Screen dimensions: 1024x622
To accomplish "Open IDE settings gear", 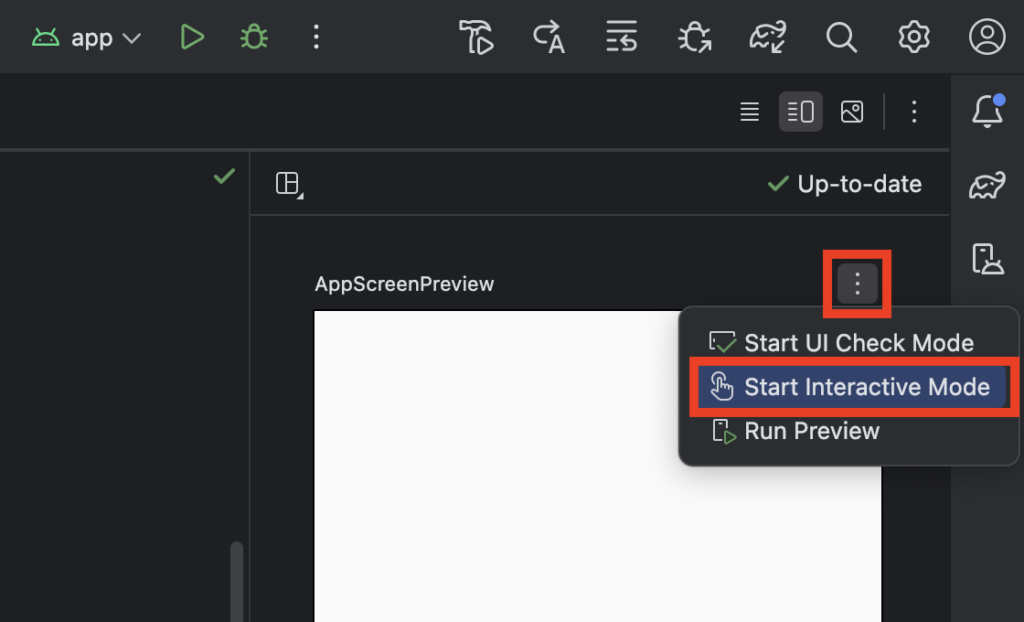I will 913,38.
